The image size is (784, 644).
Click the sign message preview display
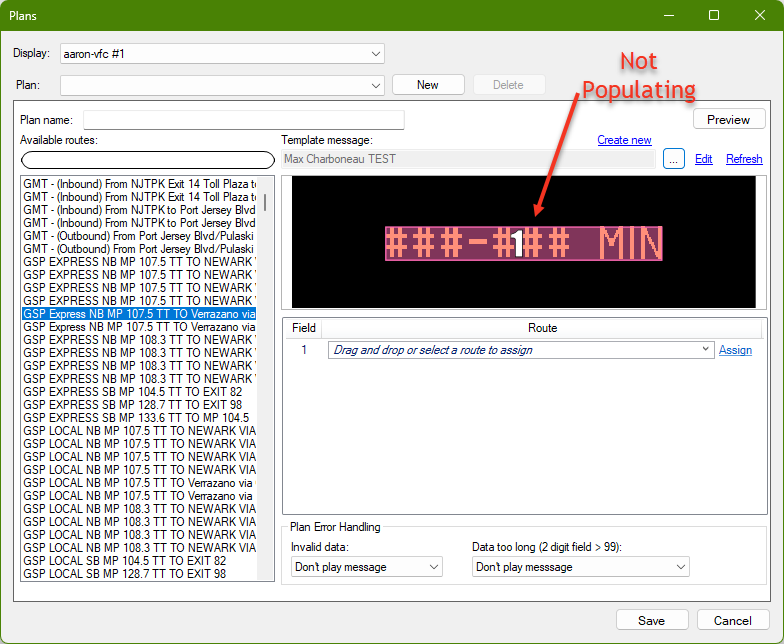(523, 242)
